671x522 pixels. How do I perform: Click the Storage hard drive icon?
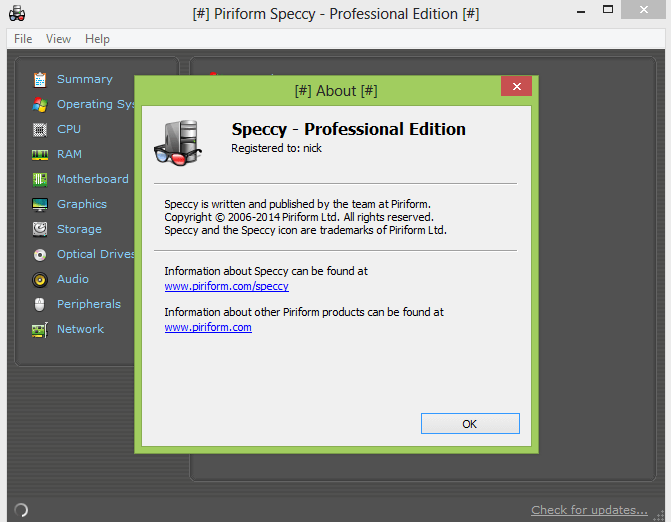[x=40, y=229]
